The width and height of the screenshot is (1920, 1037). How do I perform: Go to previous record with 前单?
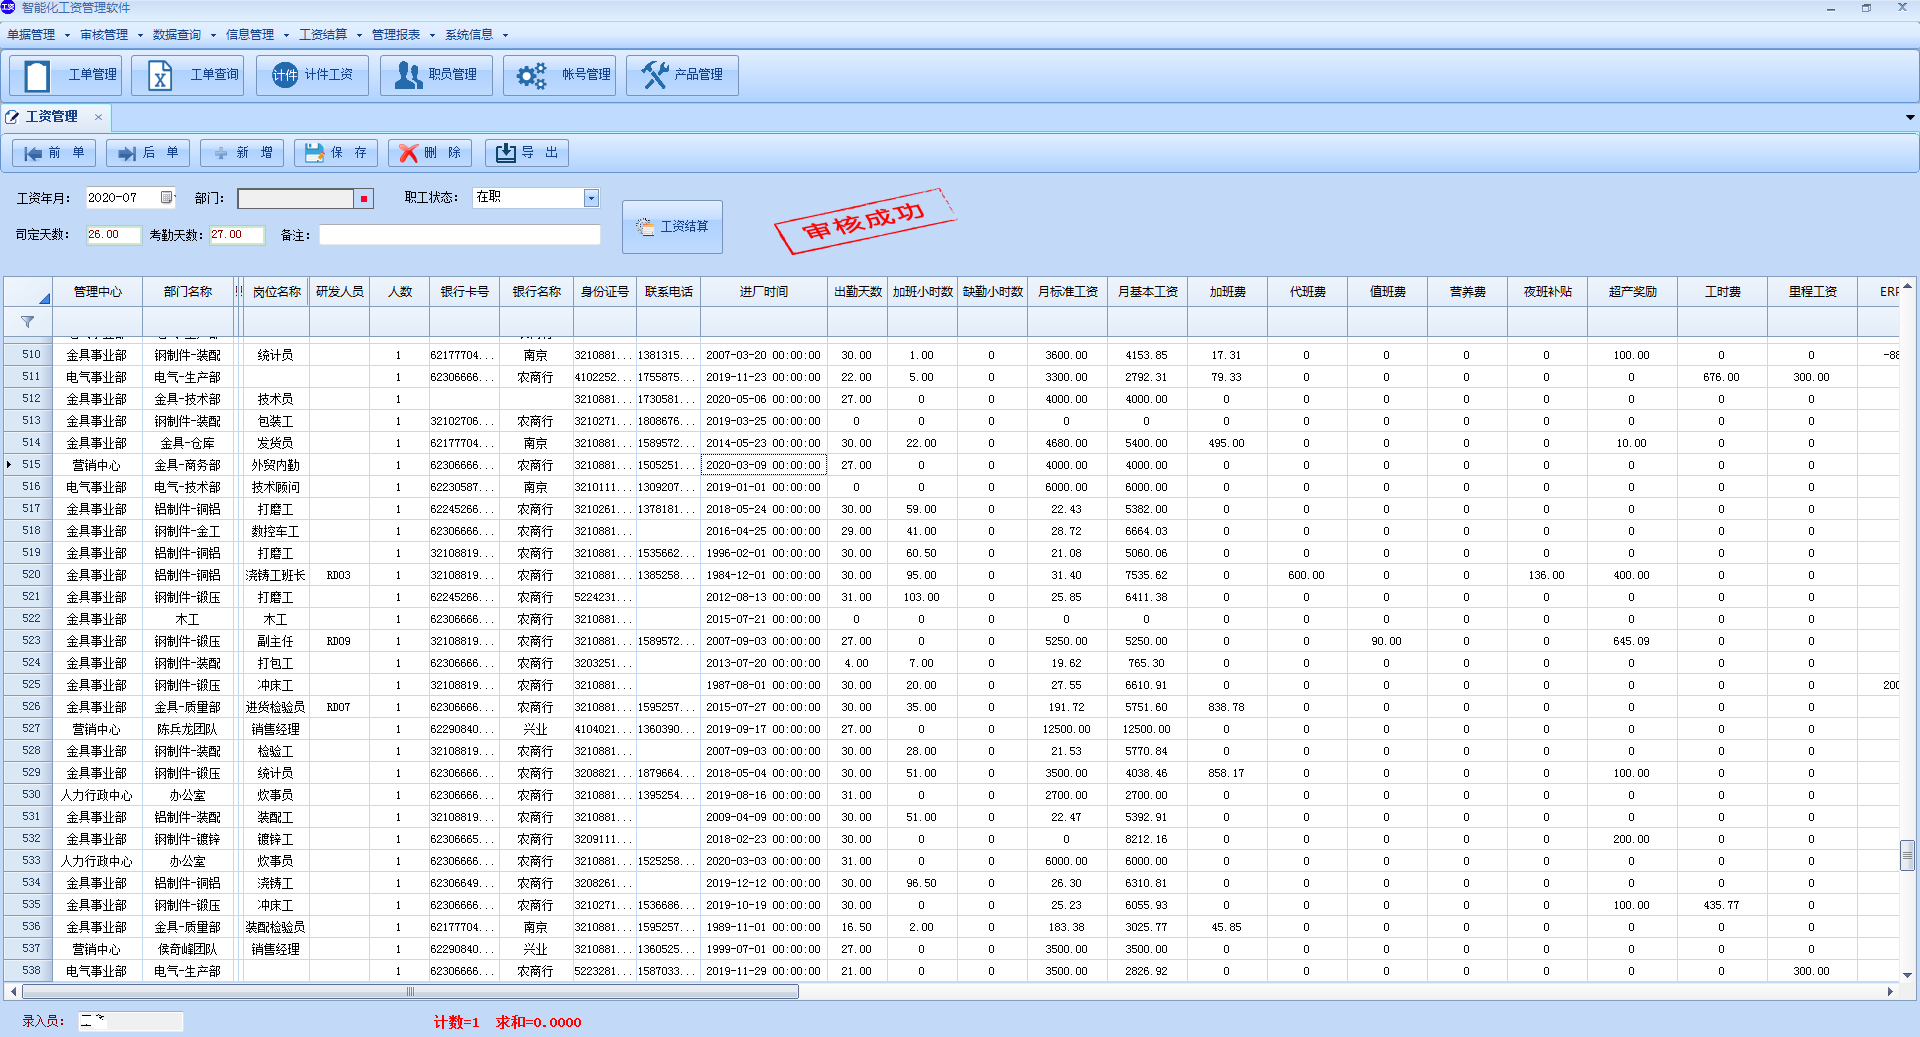point(54,153)
